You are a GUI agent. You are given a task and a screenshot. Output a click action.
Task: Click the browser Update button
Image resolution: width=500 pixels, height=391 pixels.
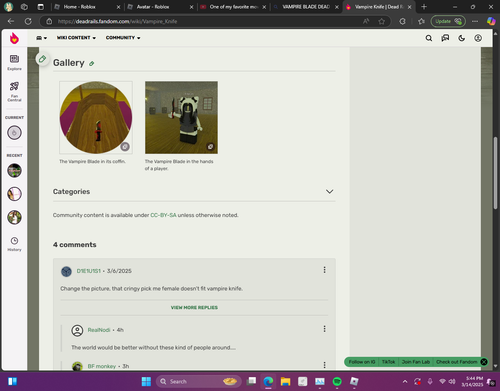tap(448, 21)
